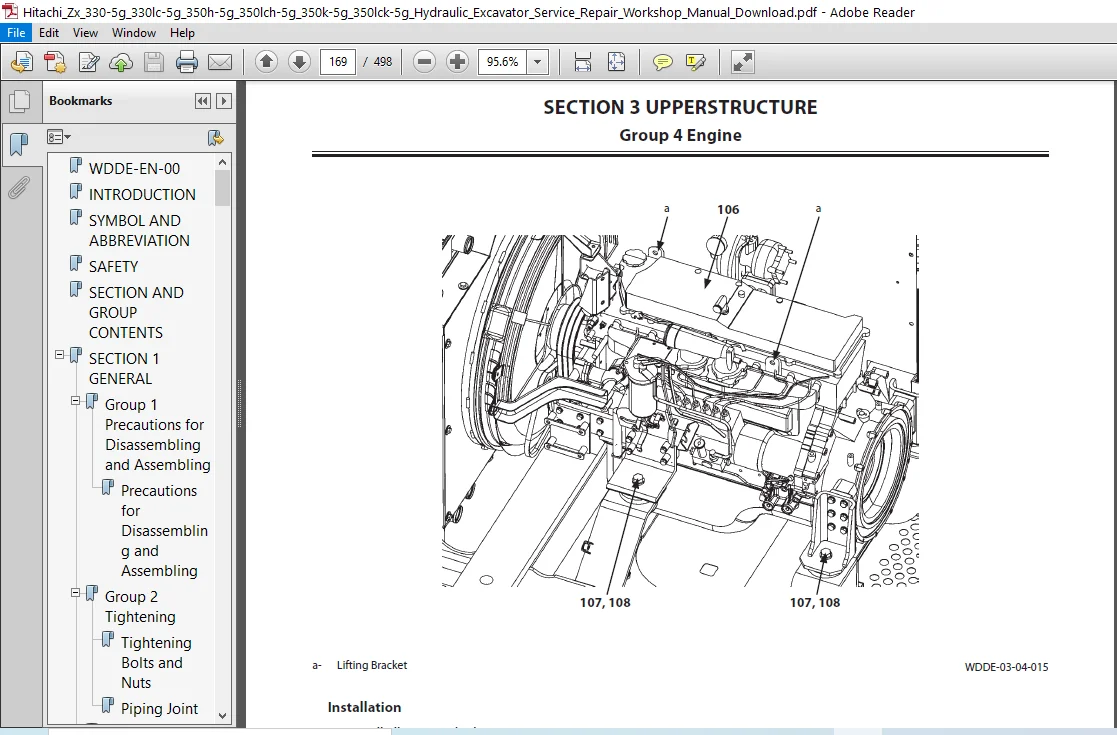
Task: Click the fit one full page icon
Action: (x=616, y=63)
